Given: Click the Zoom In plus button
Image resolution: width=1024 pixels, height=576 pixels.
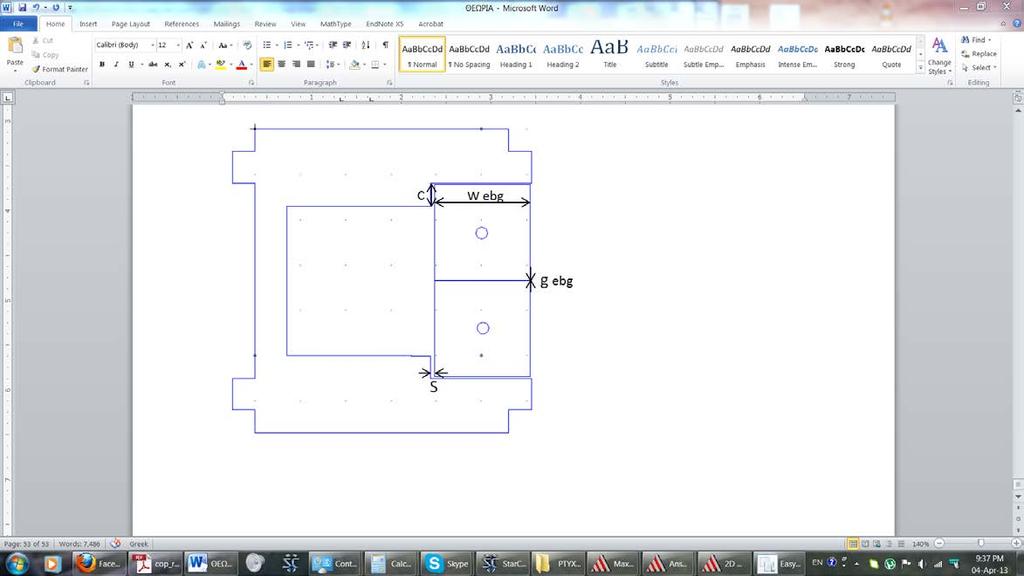Looking at the screenshot, I should pyautogui.click(x=1017, y=543).
